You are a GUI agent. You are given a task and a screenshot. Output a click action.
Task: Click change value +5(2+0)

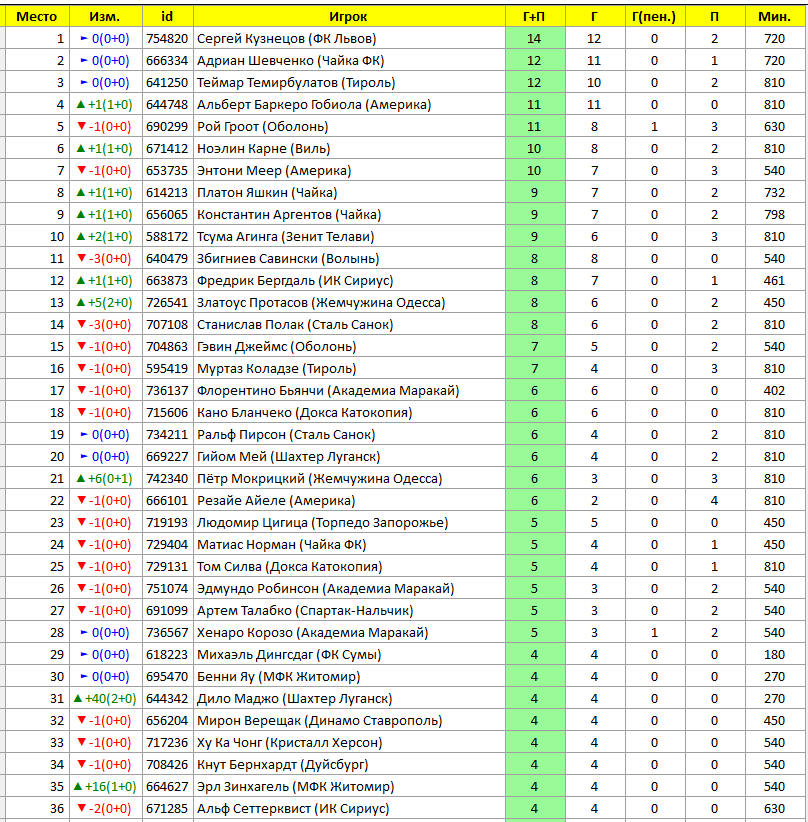pyautogui.click(x=104, y=303)
